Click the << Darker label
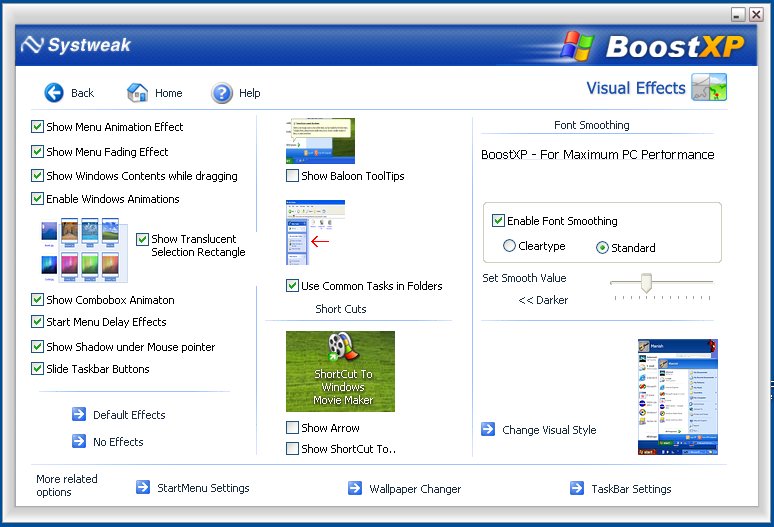774x527 pixels. click(x=543, y=300)
